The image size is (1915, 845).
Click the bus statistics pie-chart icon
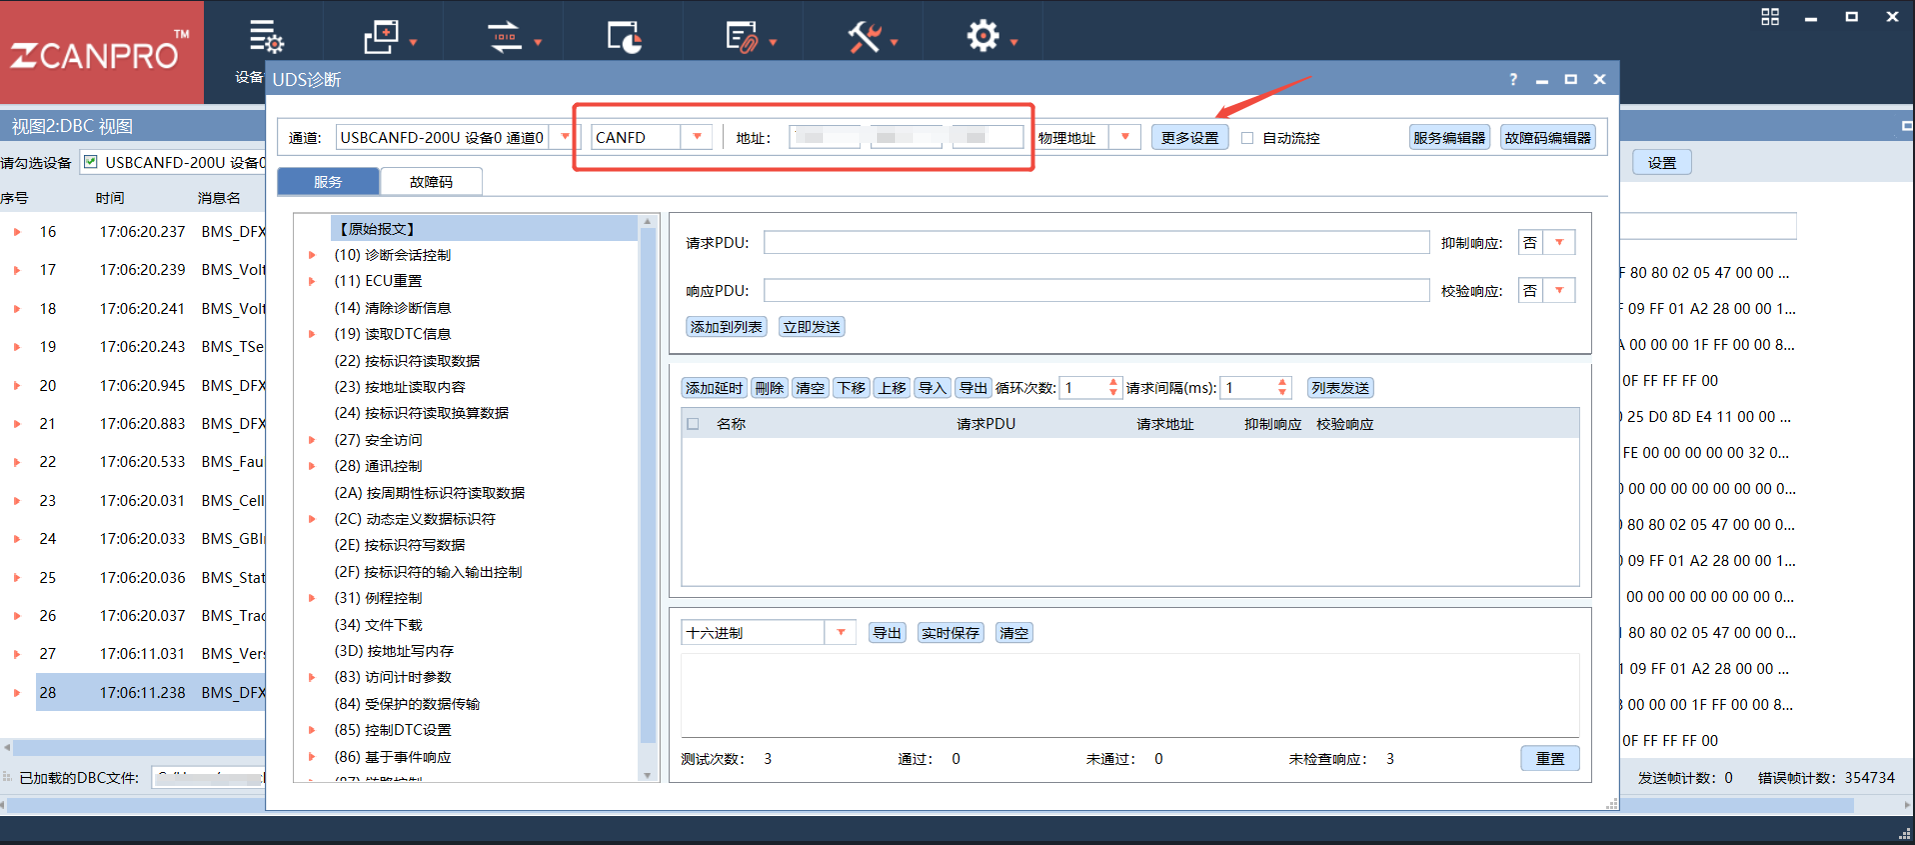[x=624, y=37]
